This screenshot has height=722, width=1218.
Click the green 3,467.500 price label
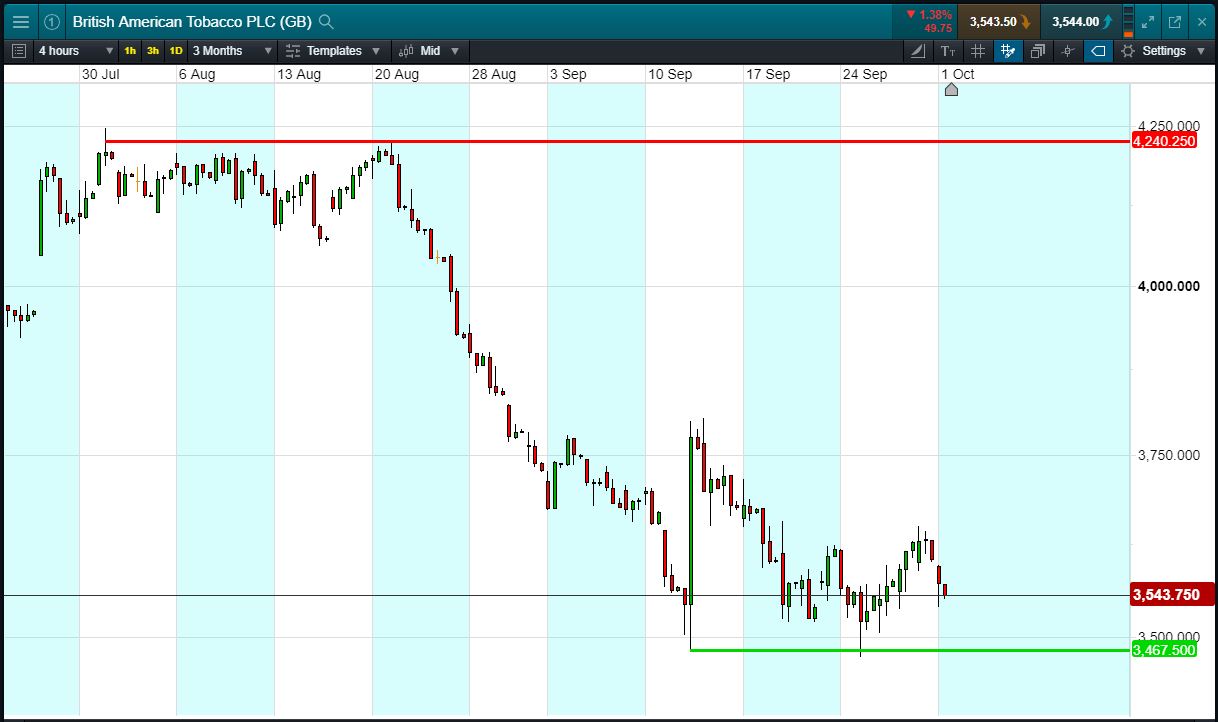coord(1164,650)
